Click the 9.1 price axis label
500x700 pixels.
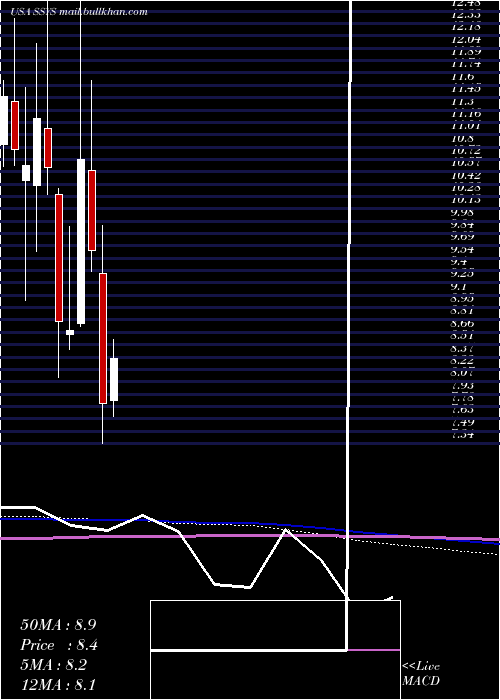[460, 287]
